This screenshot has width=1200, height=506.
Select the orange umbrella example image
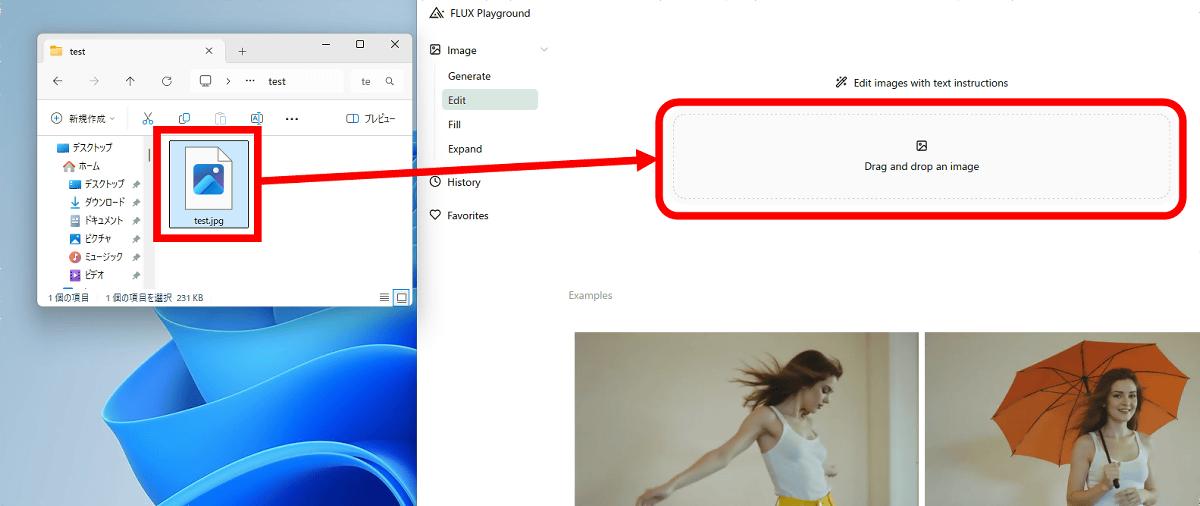point(1062,419)
